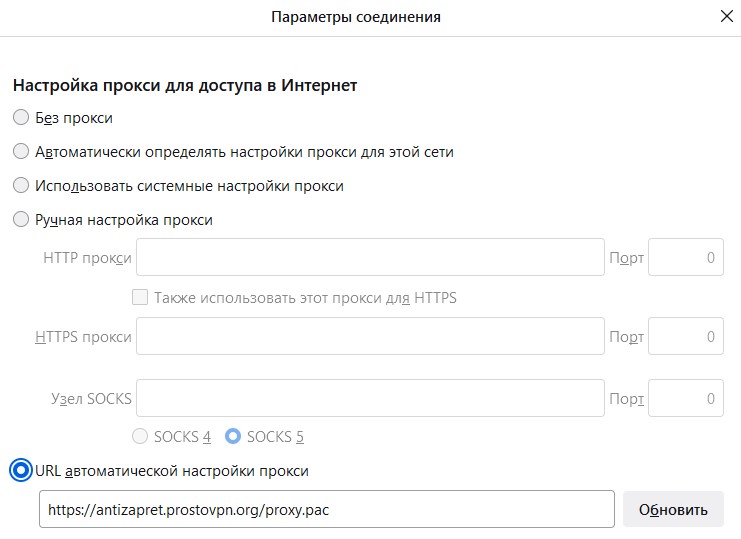741x539 pixels.
Task: Select "URL автоматической настройки прокси" radio
Action: tap(21, 470)
